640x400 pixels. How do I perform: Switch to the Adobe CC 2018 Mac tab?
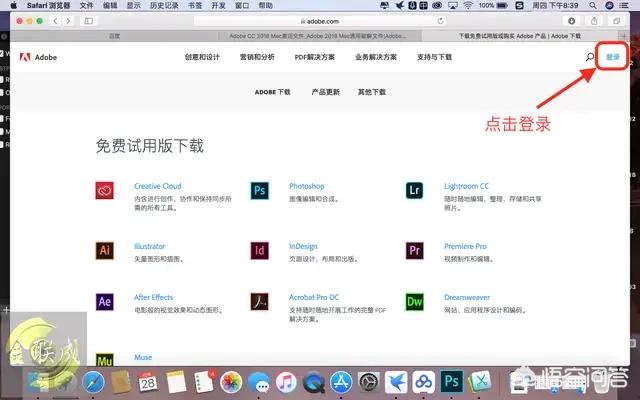tap(318, 36)
